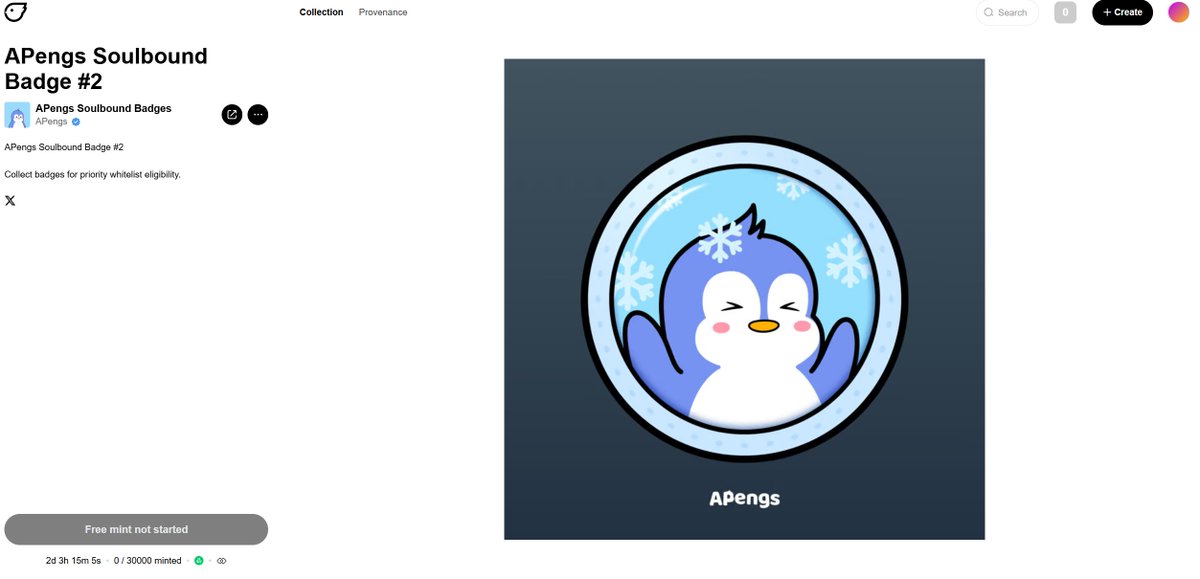Click the APengs Soulbound Badge #2 heading

[x=106, y=68]
